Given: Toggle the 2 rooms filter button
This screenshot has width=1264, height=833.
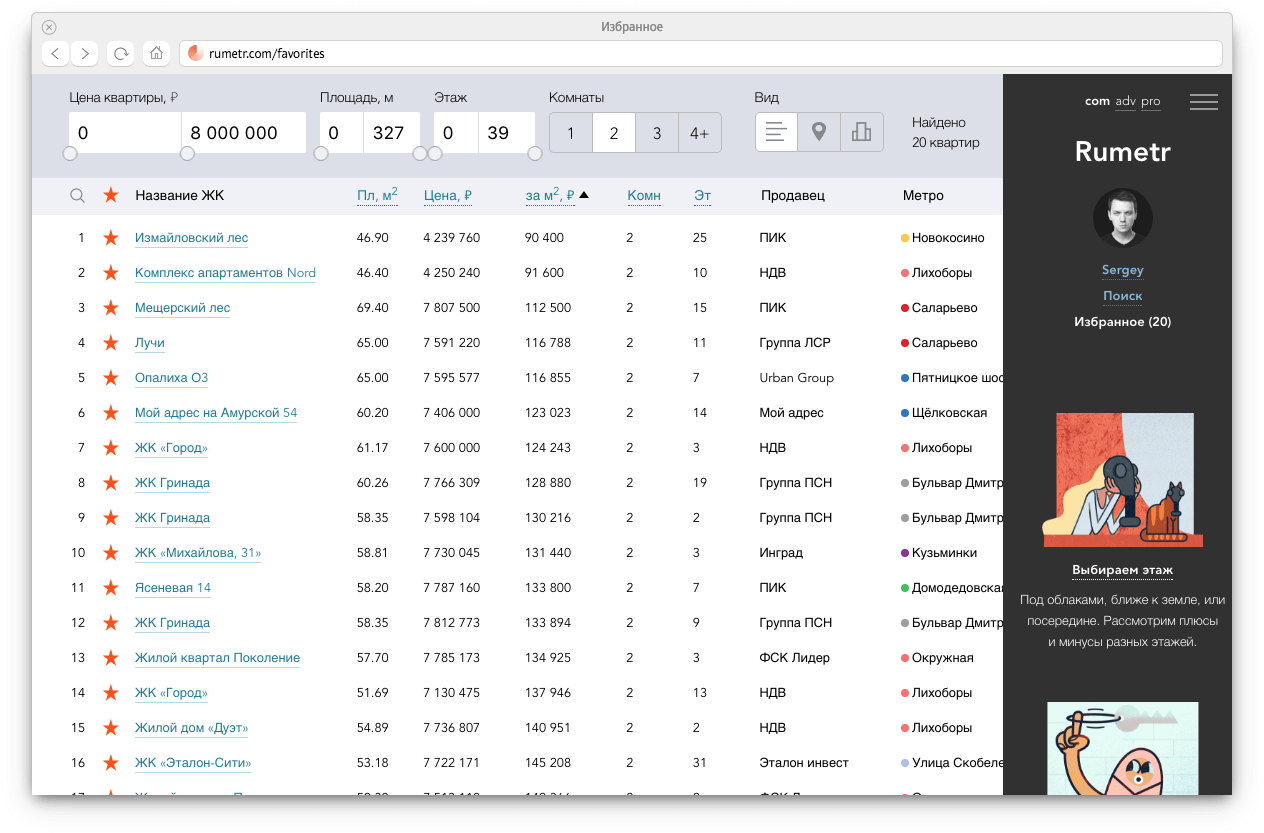Looking at the screenshot, I should [614, 133].
